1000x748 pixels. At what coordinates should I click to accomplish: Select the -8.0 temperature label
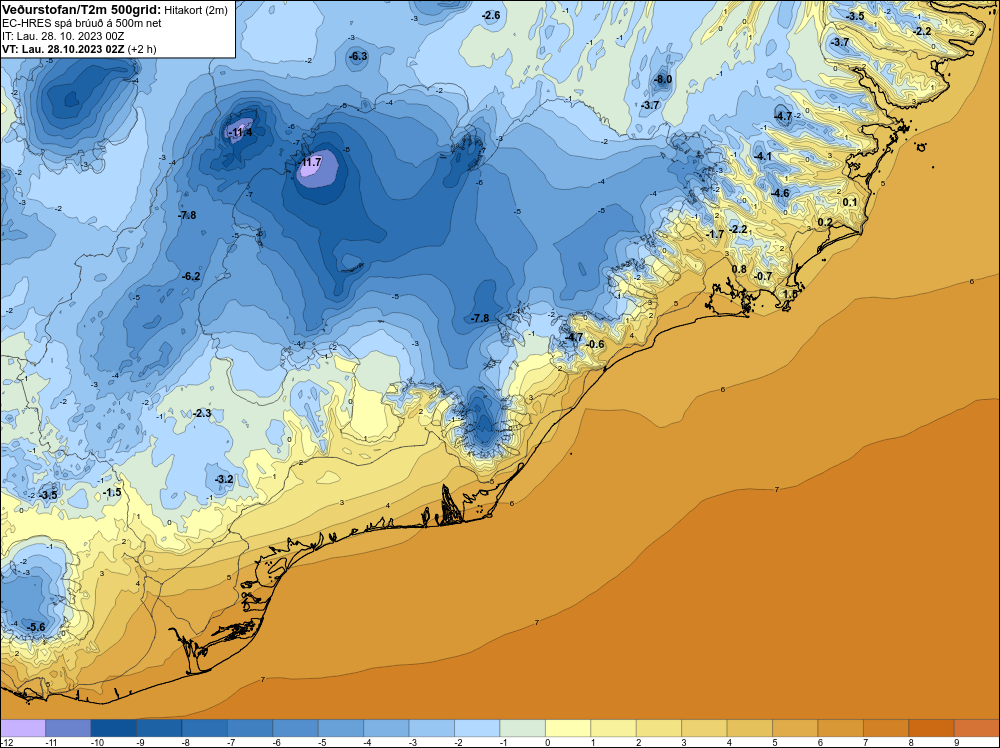click(663, 79)
